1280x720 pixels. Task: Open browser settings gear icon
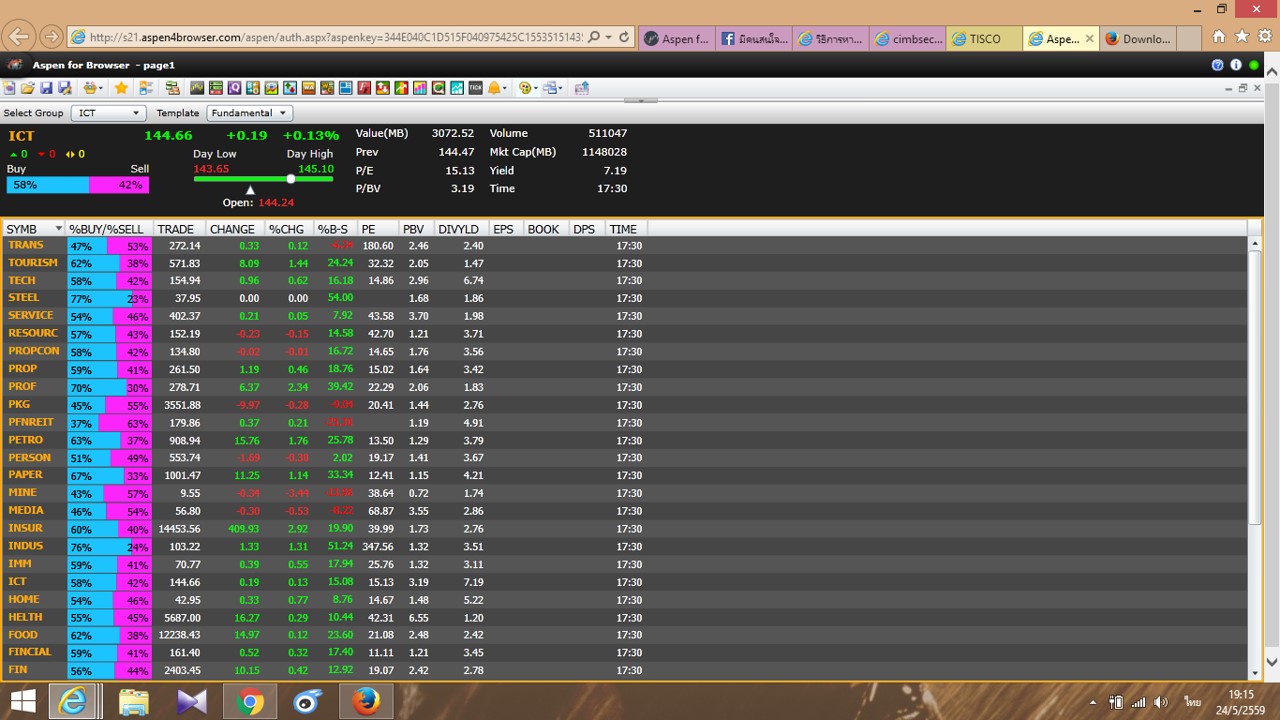coord(1265,37)
